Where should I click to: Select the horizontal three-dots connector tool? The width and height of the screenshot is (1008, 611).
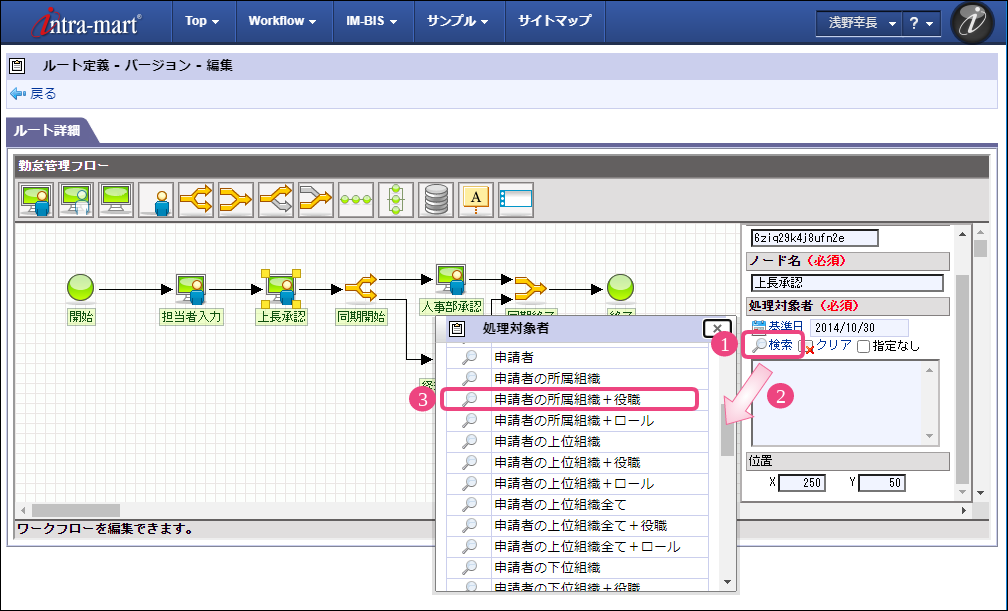click(x=356, y=200)
